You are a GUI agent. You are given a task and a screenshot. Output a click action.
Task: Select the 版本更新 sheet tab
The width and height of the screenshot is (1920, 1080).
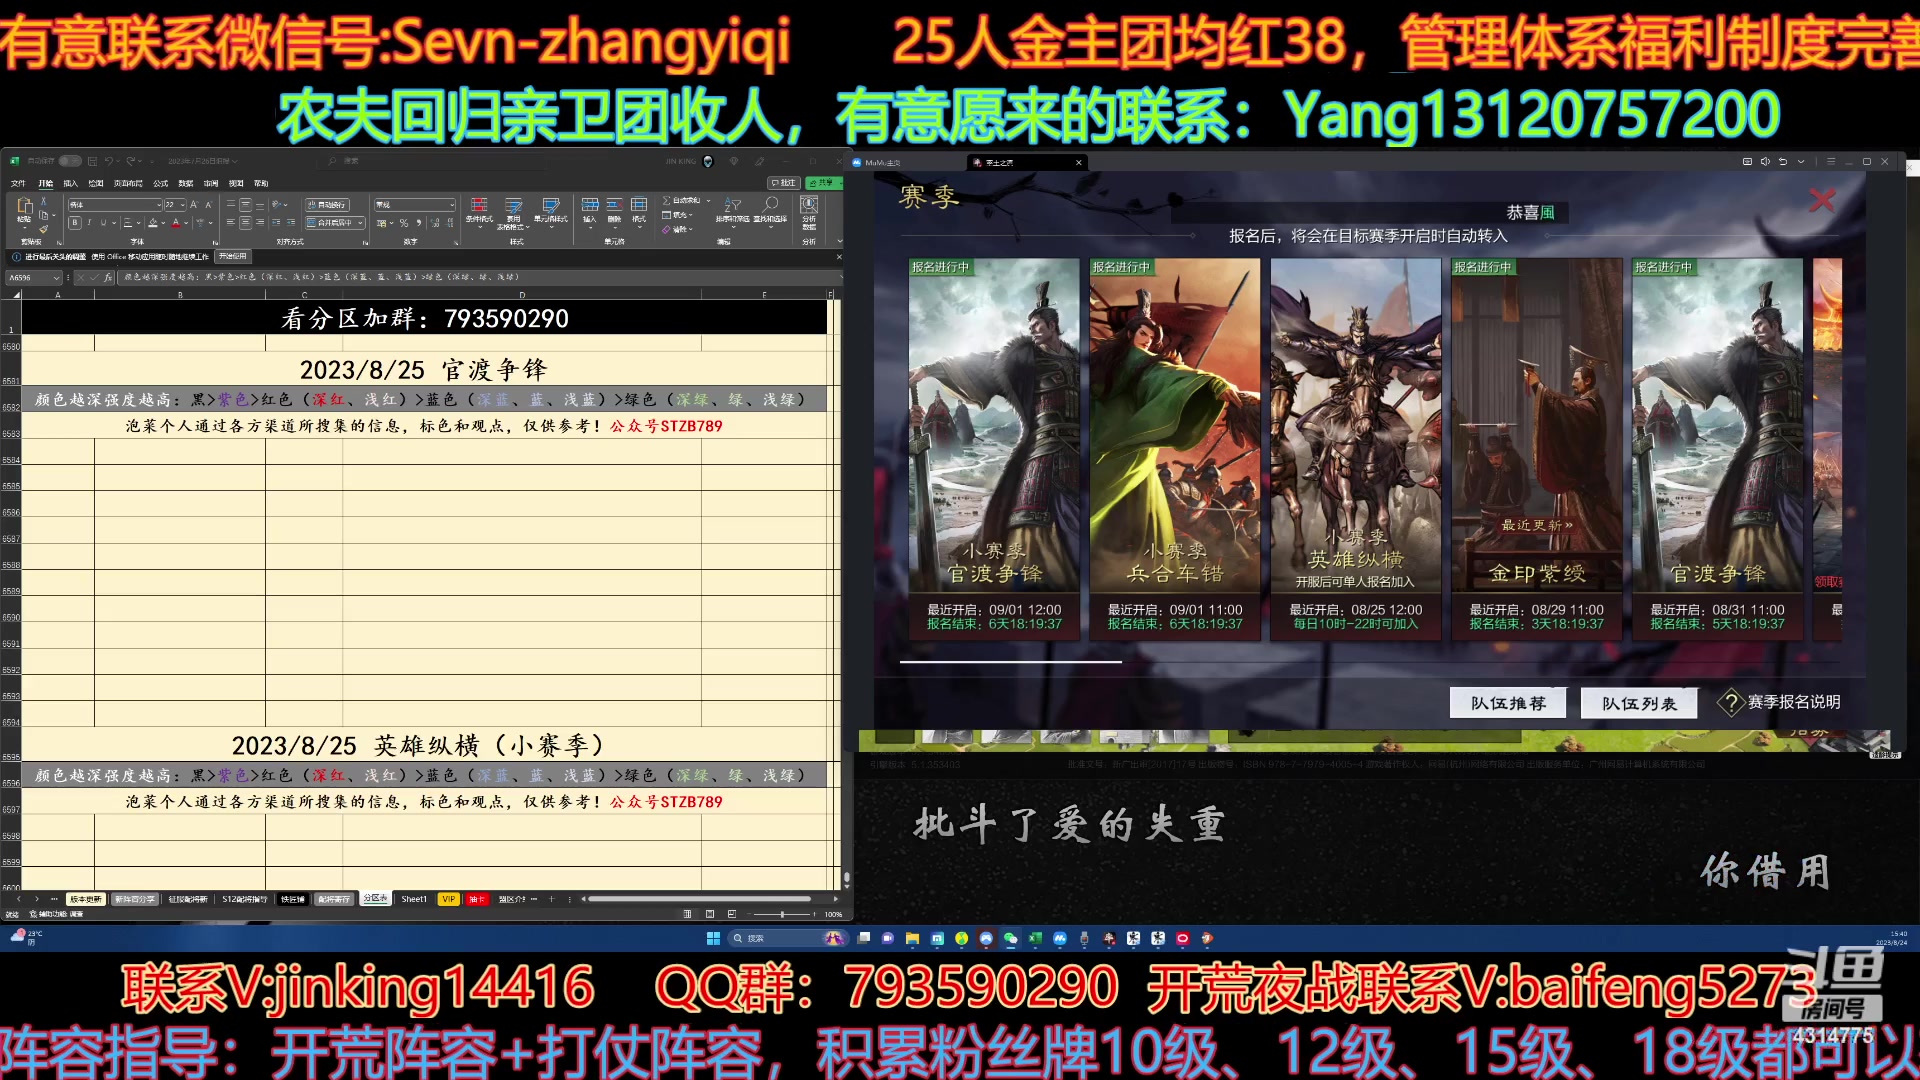(86, 899)
